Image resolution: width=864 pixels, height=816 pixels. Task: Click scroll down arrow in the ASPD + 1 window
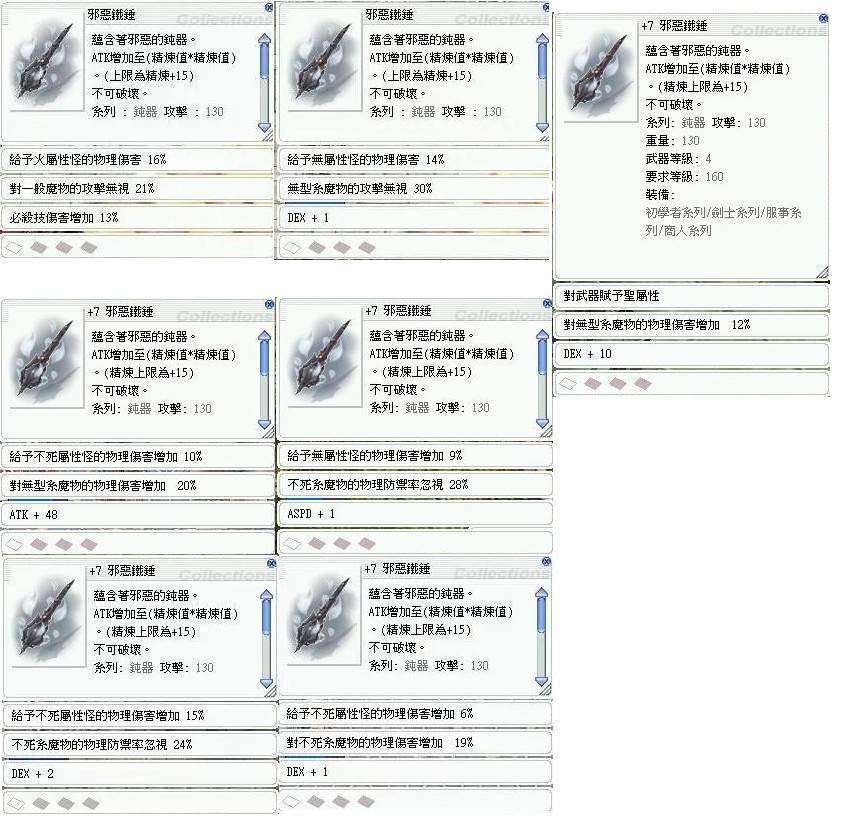pyautogui.click(x=542, y=423)
